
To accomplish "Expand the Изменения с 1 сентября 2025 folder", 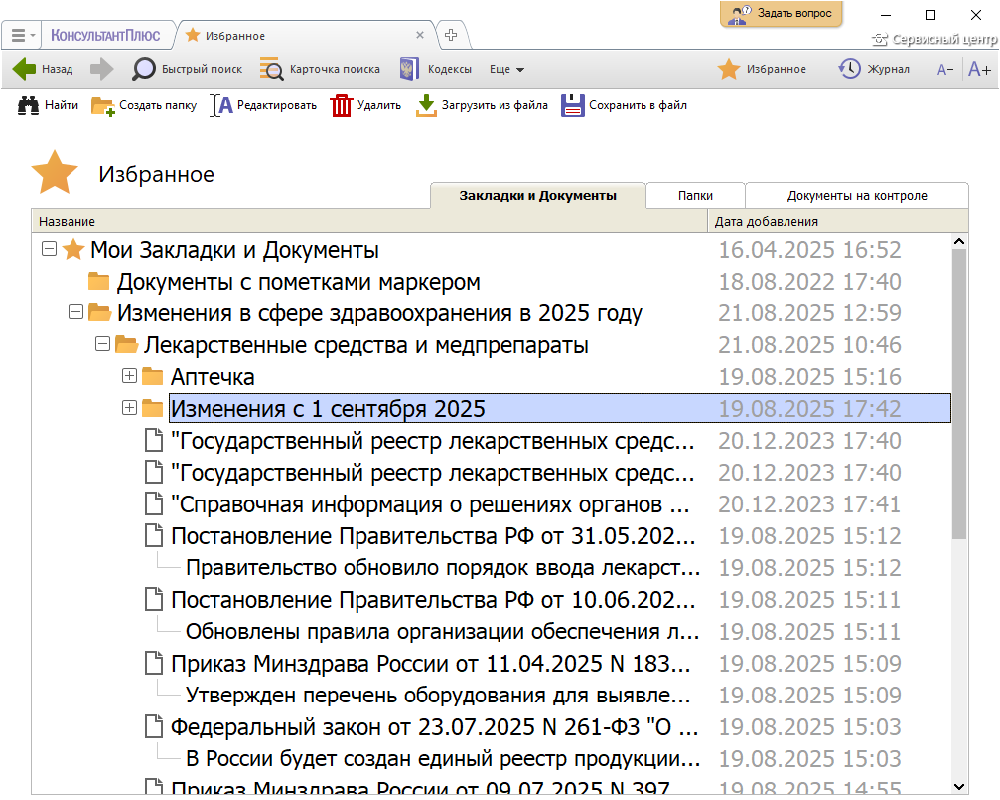I will [128, 408].
